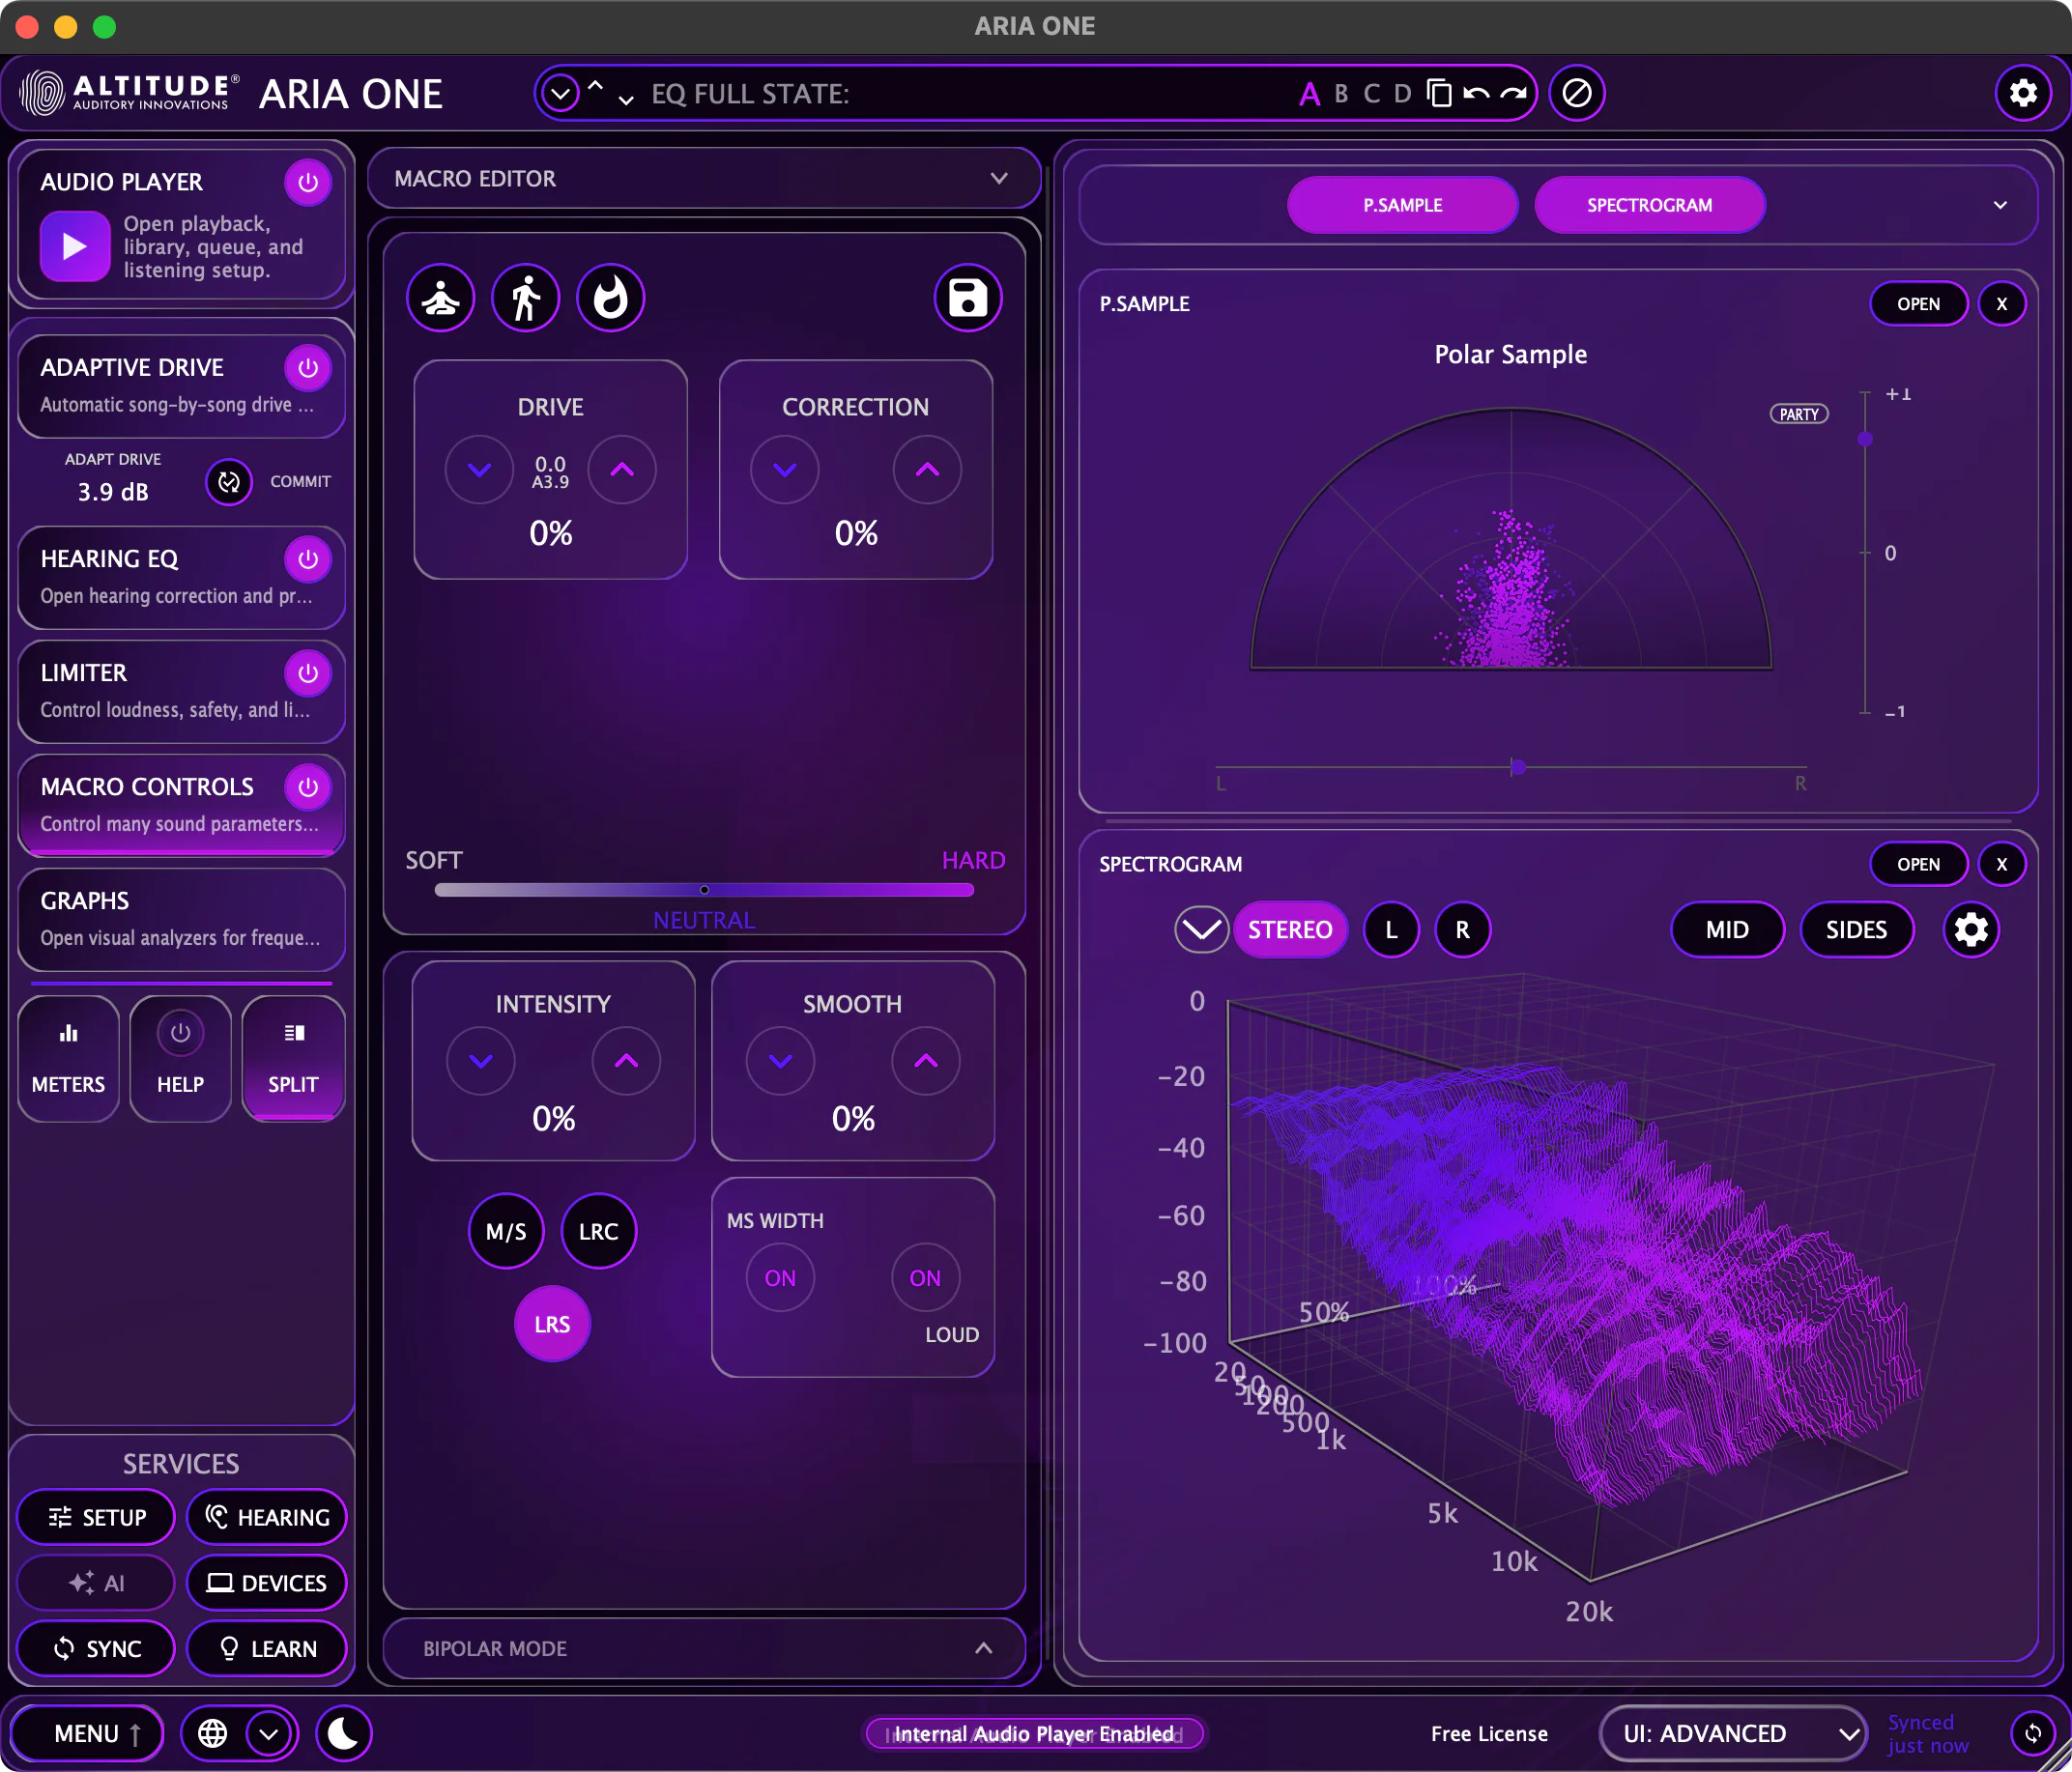
Task: Click the Adapt Drive commit refresh icon
Action: pos(229,482)
